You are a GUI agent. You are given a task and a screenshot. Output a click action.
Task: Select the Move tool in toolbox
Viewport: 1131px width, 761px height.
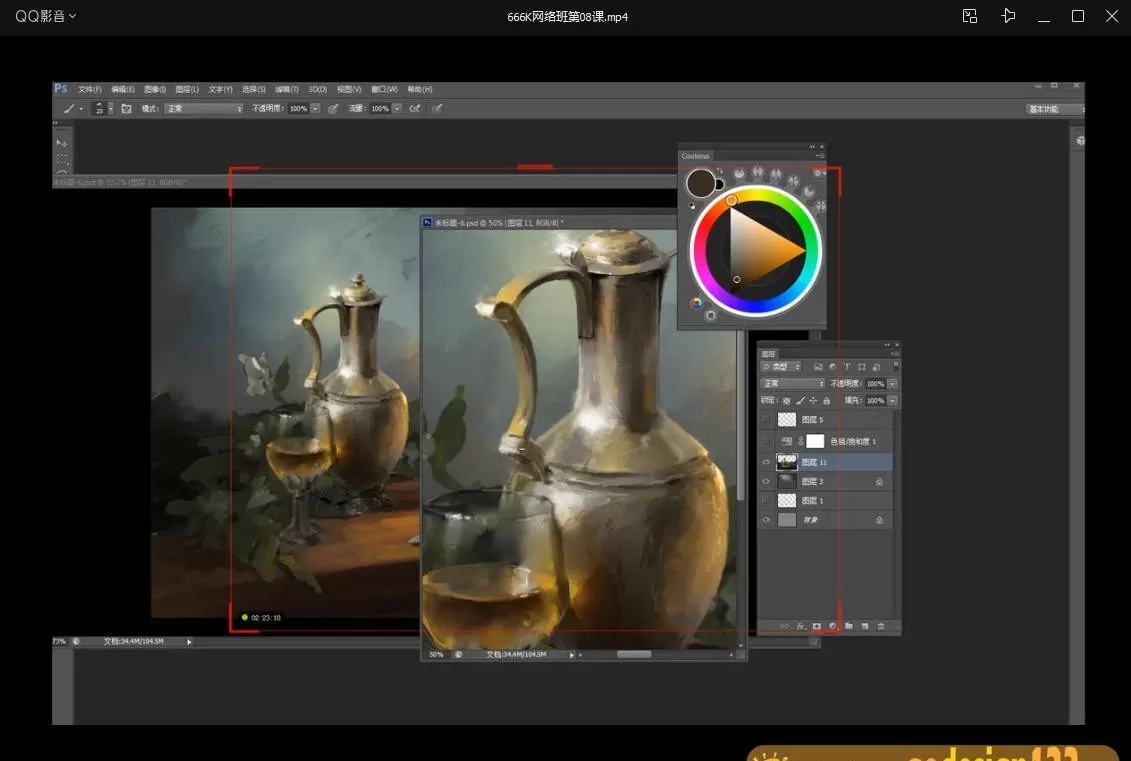point(61,143)
